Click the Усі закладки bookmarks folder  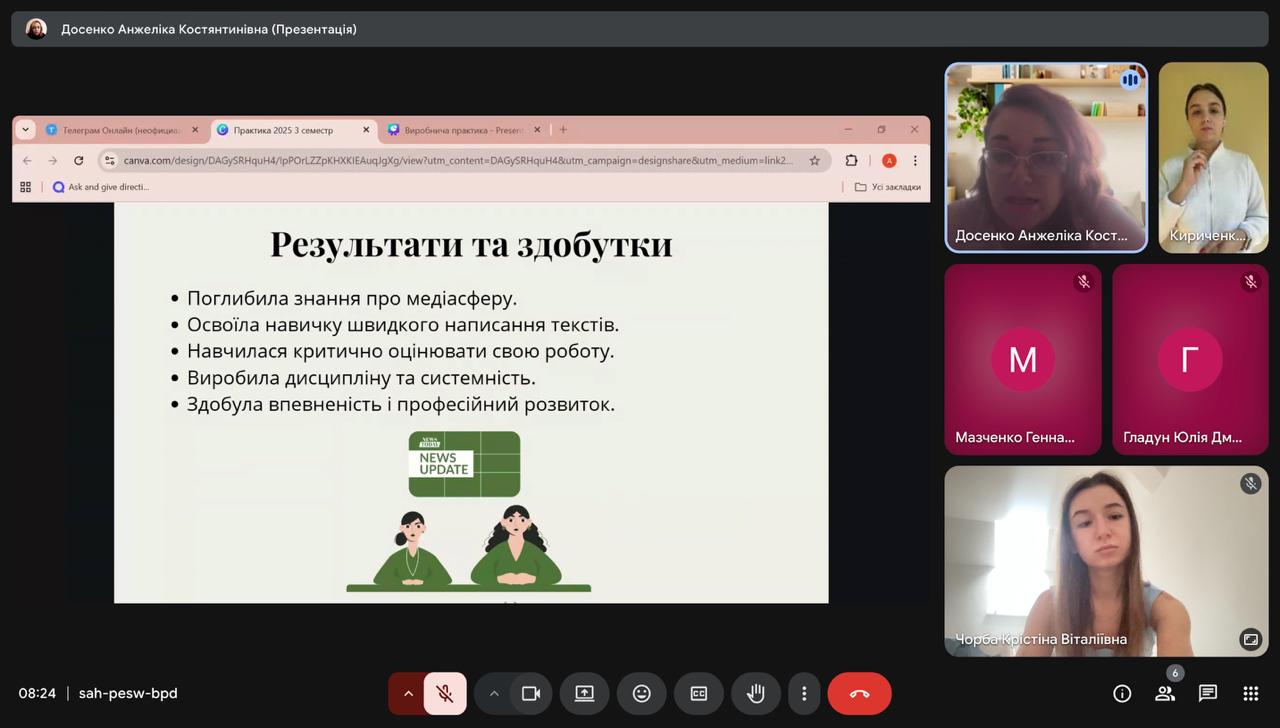pos(888,187)
